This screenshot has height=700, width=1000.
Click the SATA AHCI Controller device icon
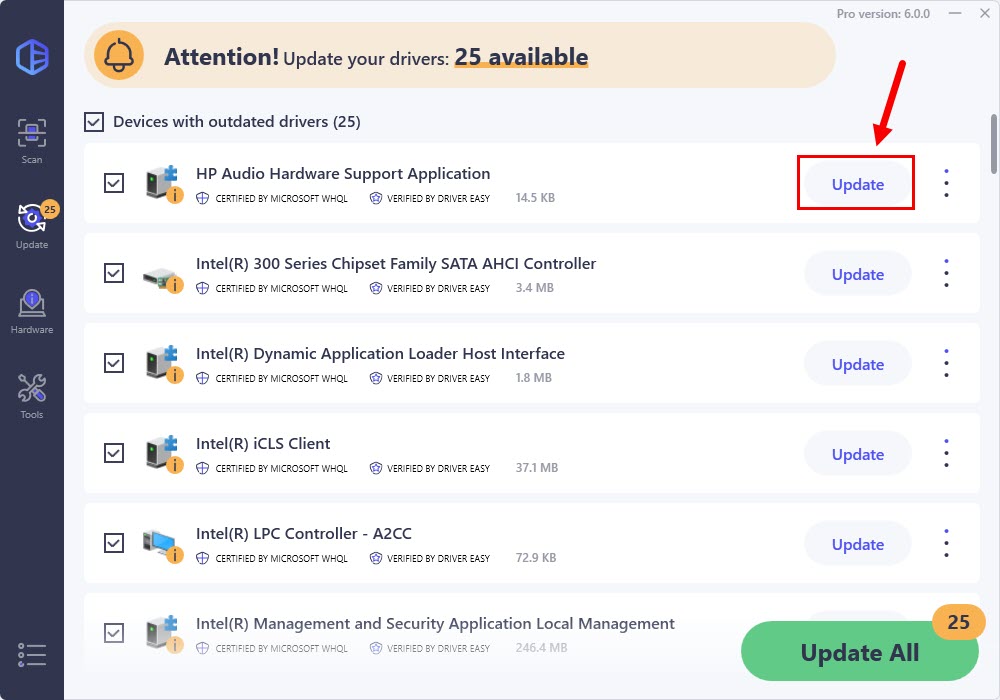[163, 279]
